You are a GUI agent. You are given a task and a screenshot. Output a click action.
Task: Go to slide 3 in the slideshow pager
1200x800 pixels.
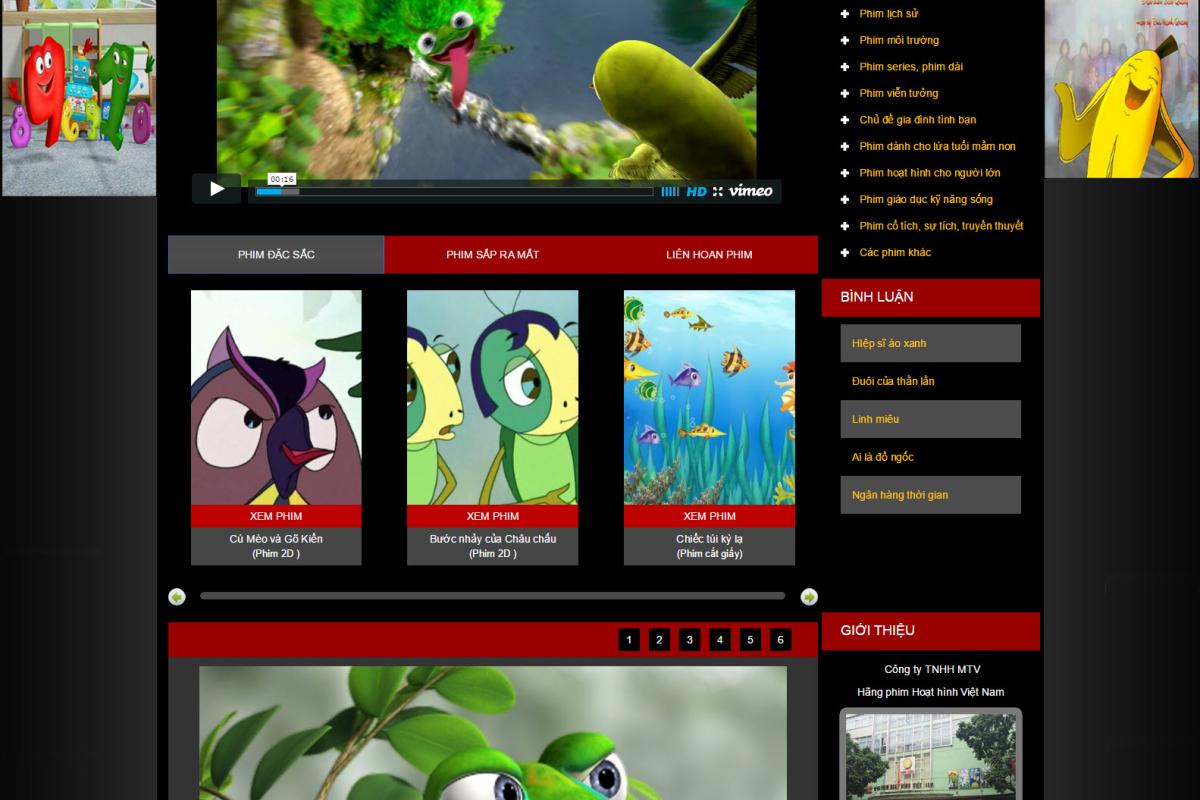pos(690,640)
